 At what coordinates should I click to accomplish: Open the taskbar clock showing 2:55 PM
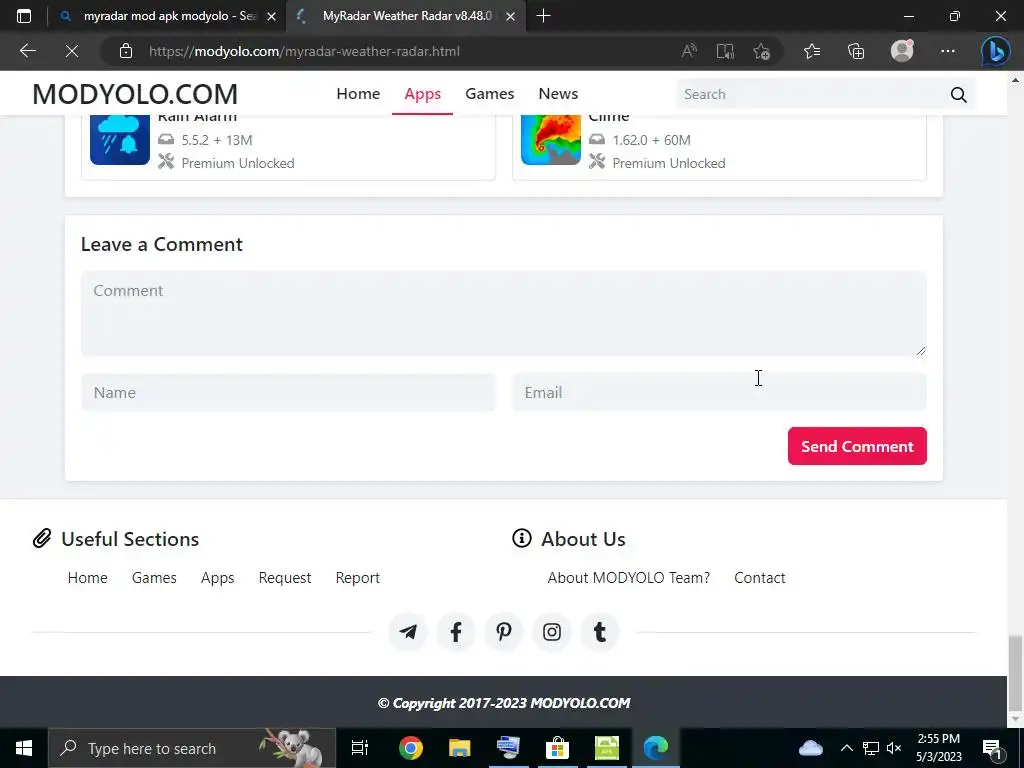938,748
